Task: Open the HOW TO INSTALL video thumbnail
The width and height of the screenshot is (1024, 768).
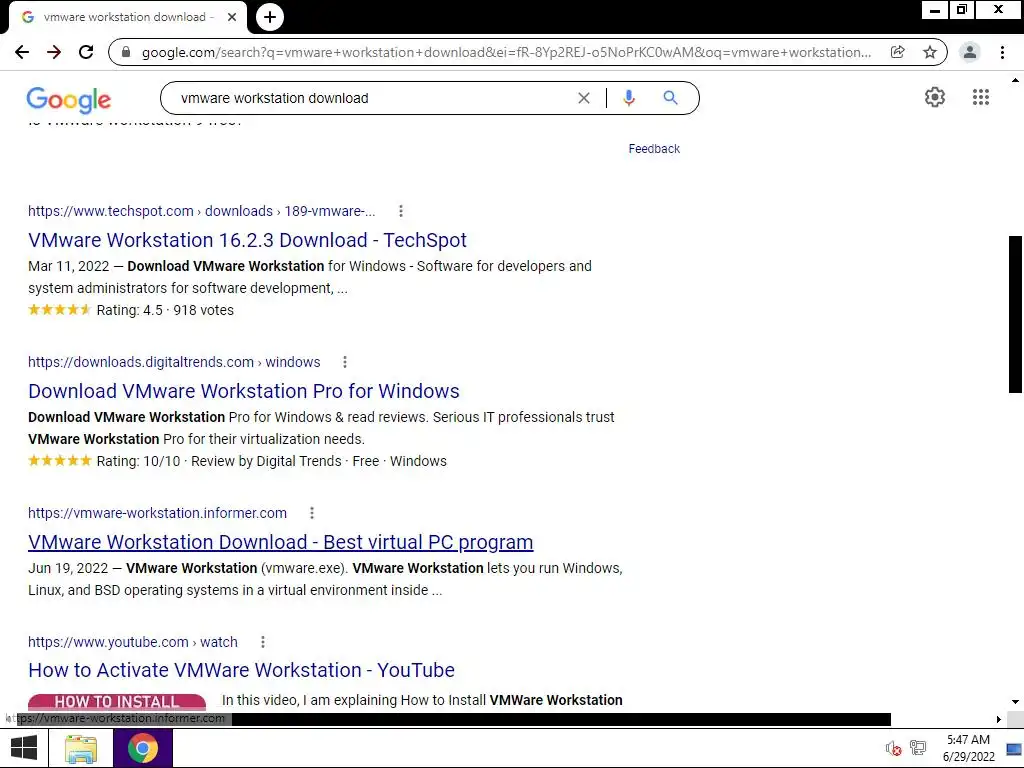Action: tap(117, 703)
